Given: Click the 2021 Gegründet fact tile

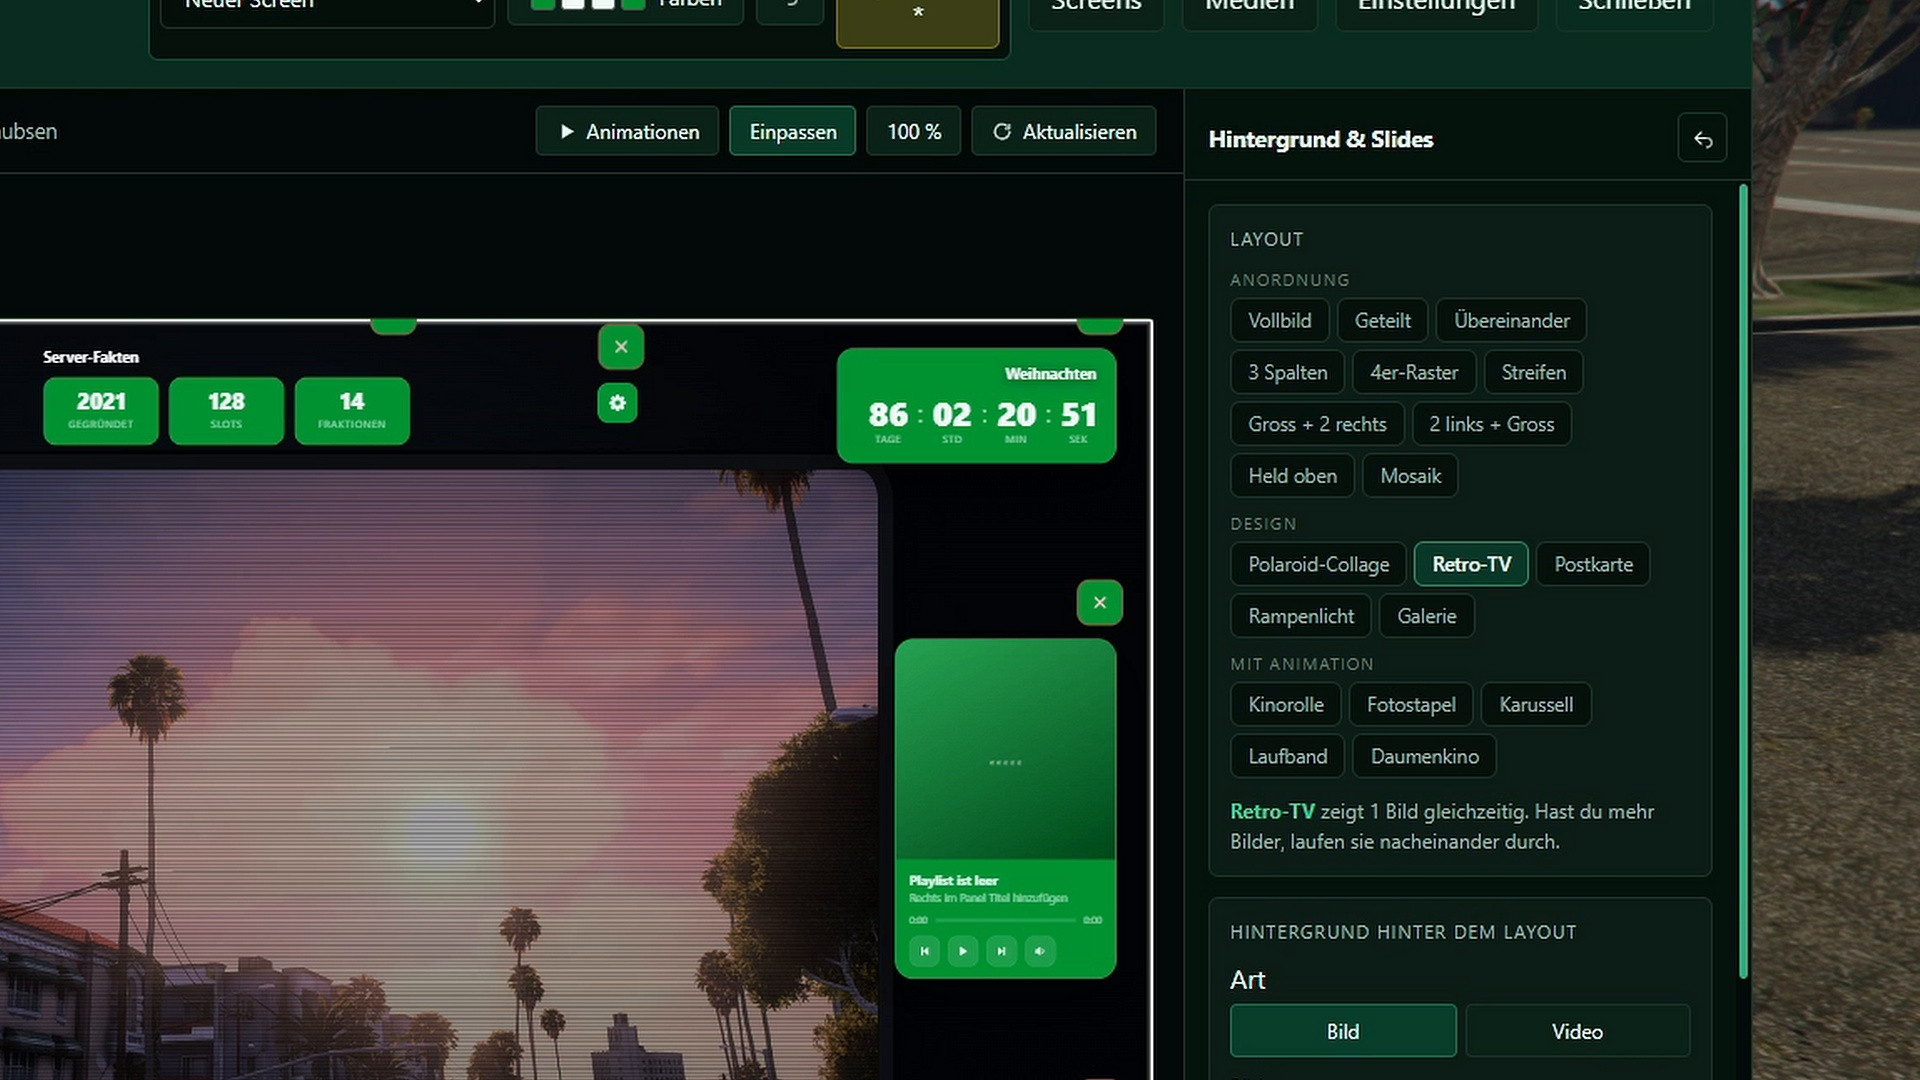Looking at the screenshot, I should pos(101,411).
